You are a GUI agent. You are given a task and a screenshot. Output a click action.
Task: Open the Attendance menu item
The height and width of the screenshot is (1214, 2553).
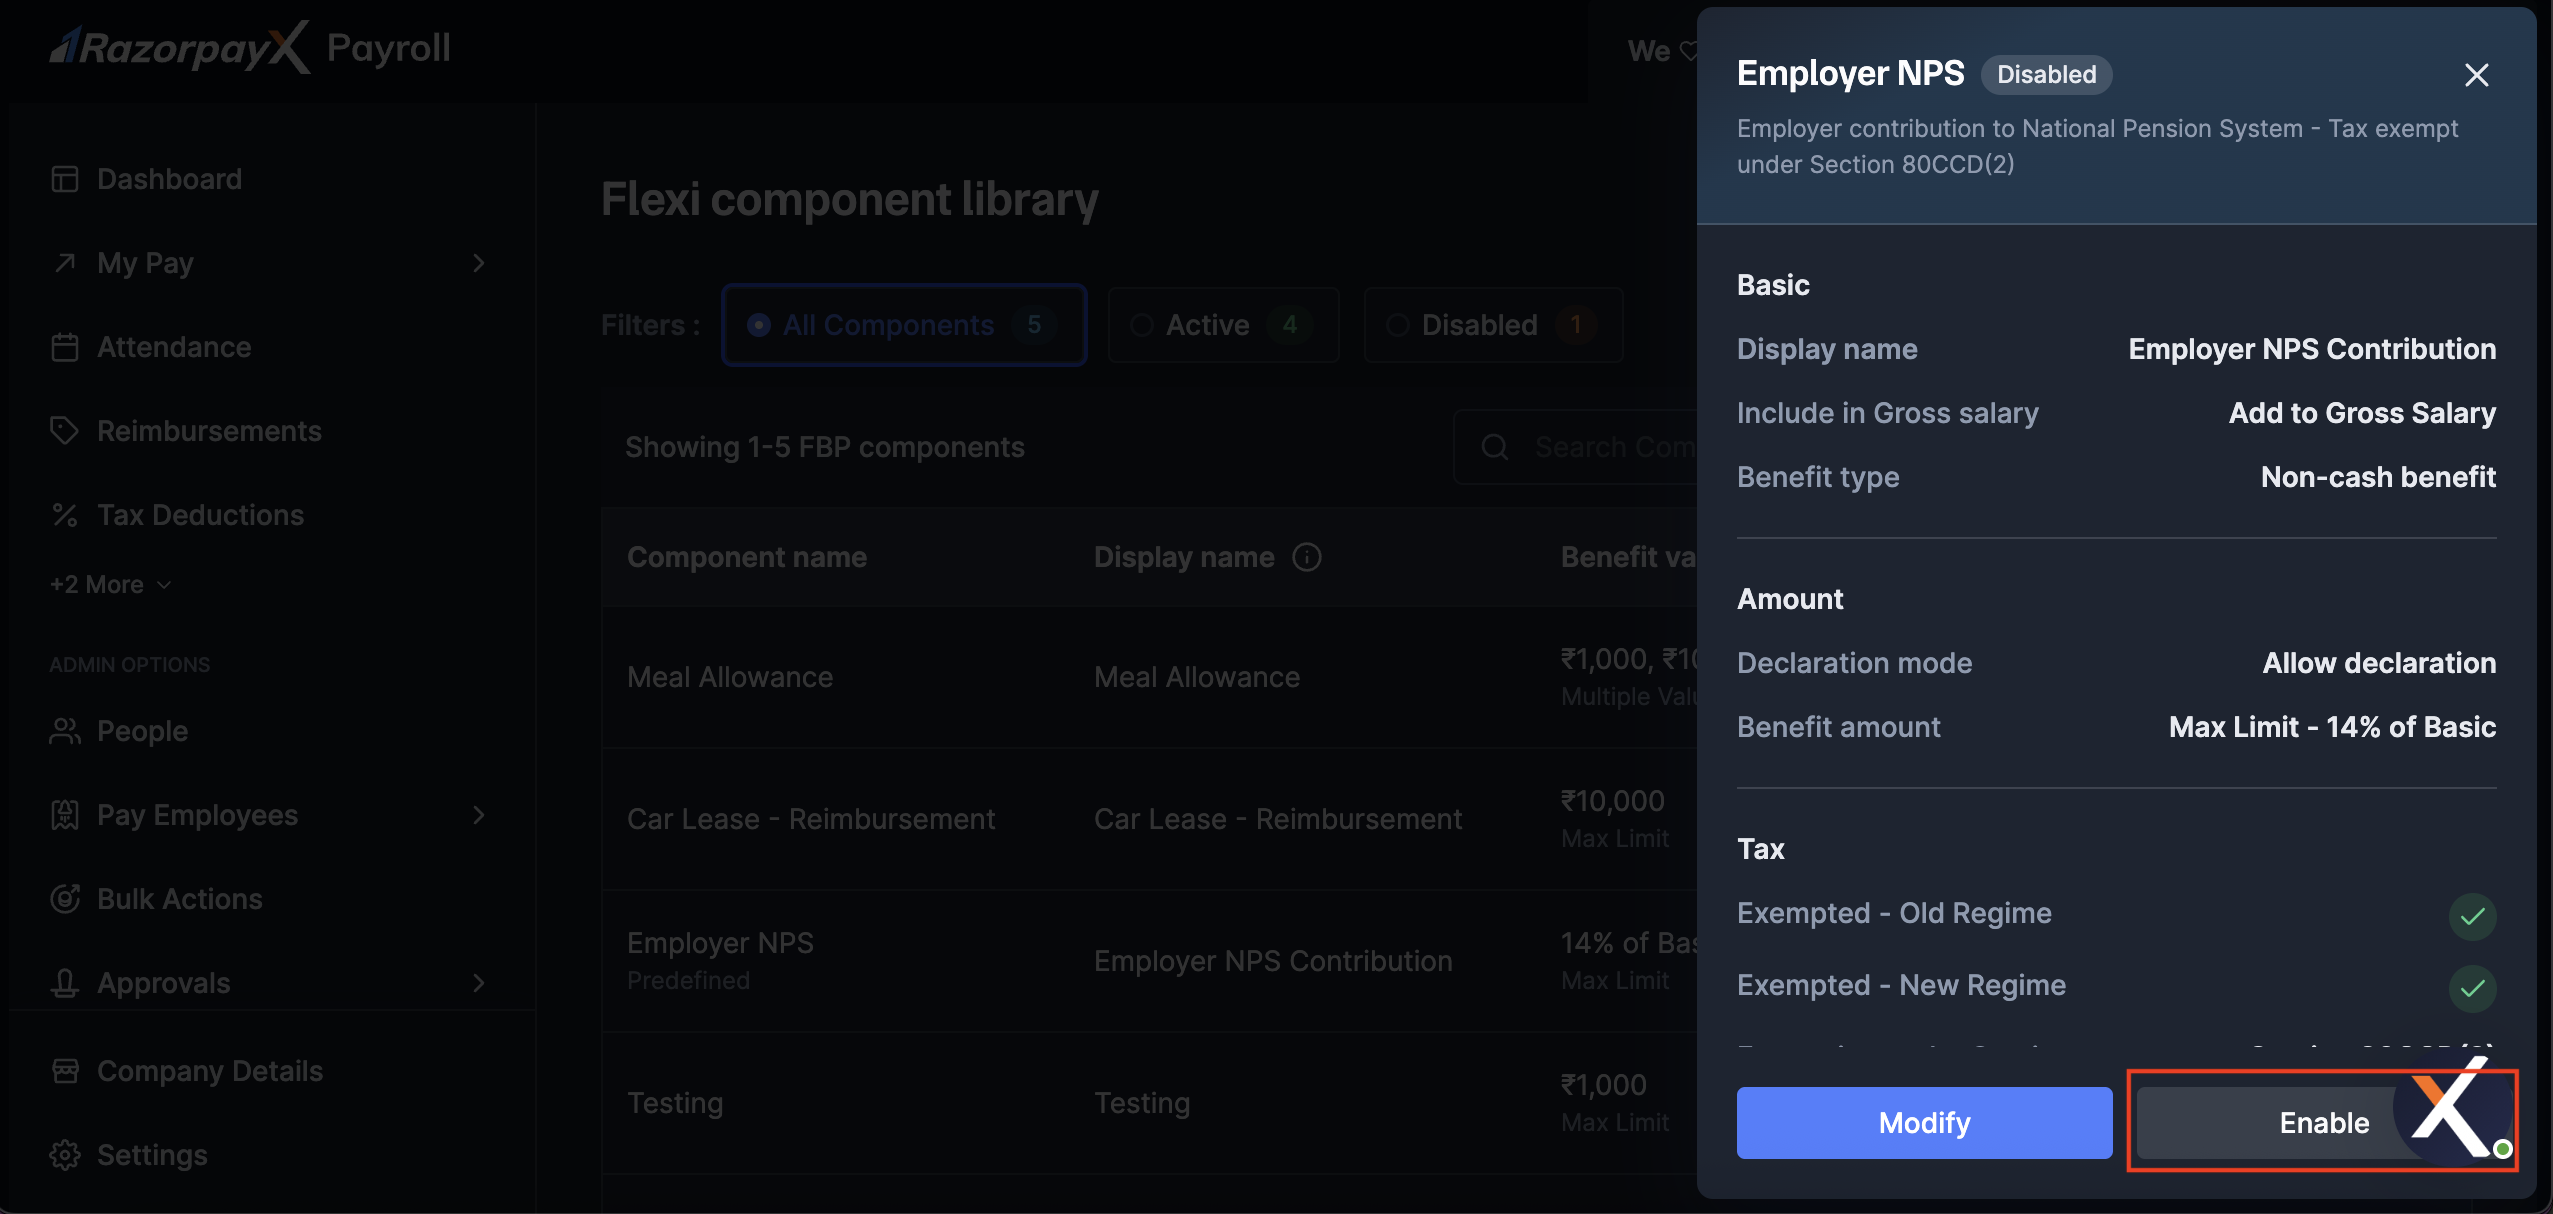(x=174, y=347)
